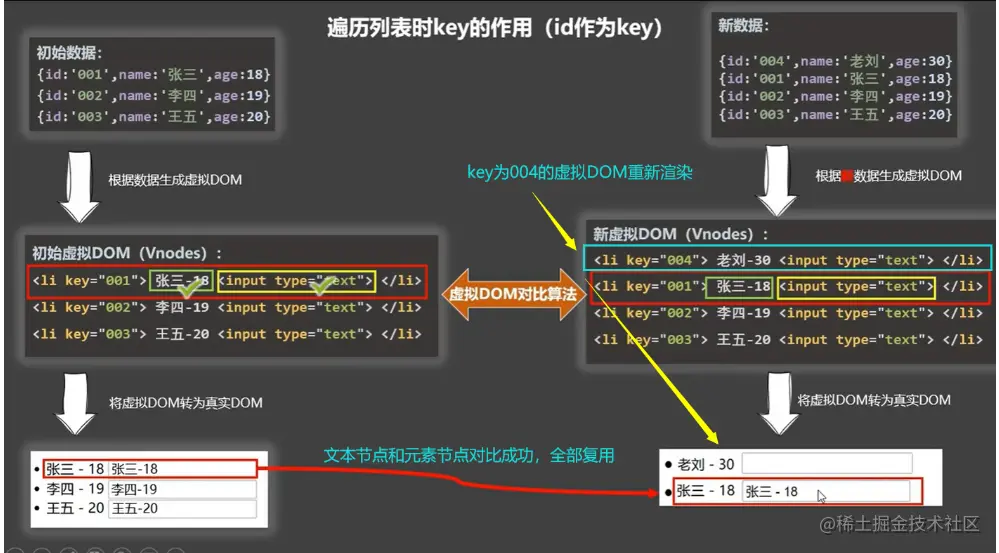Select the "新虚拟DOM（Vnodes）:" heading
Screen dimensions: 999x553
point(681,234)
